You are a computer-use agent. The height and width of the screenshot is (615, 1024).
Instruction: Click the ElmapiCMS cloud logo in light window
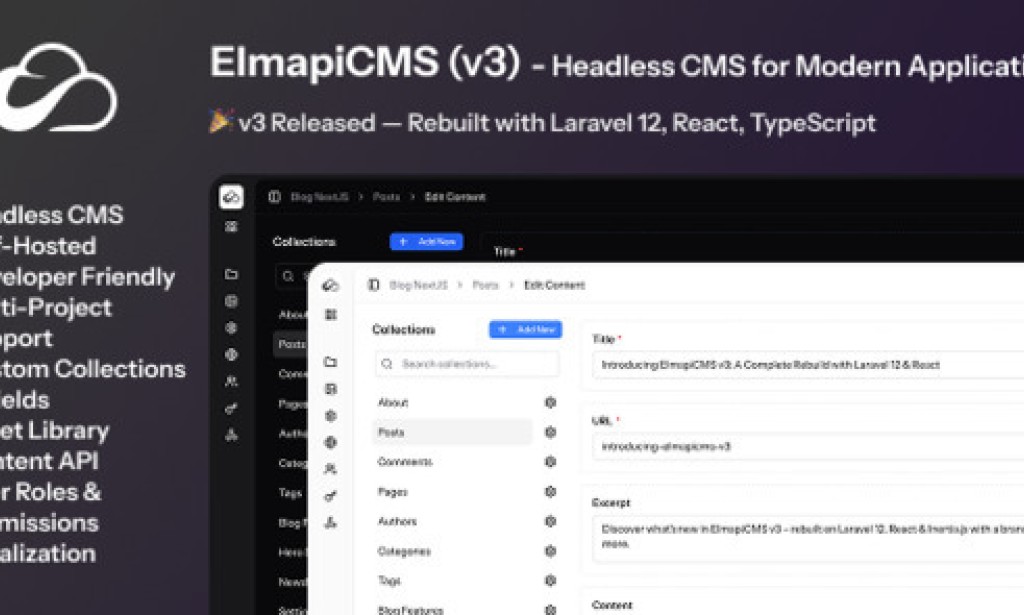(x=330, y=285)
